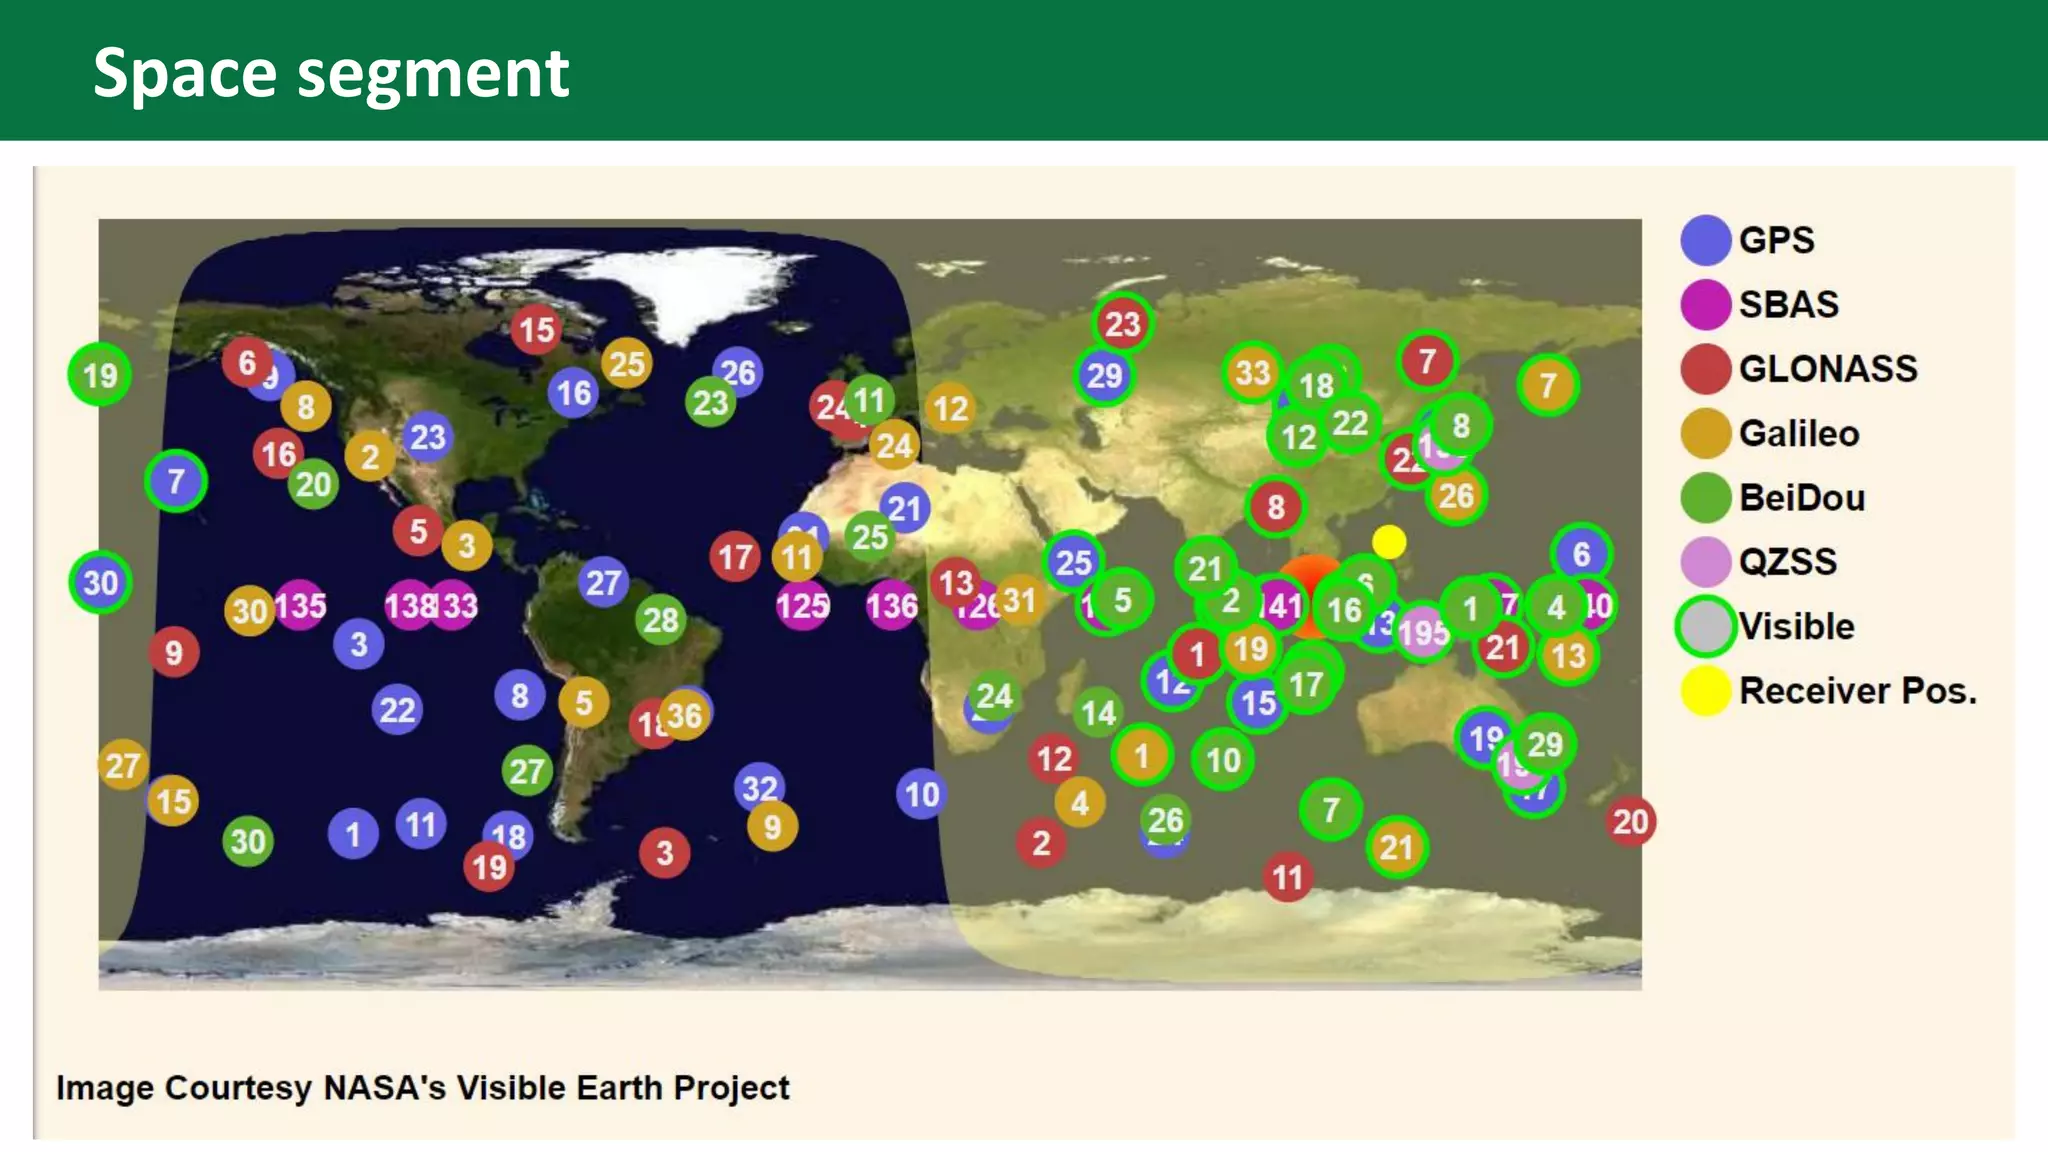The height and width of the screenshot is (1152, 2048).
Task: Click the Galileo legend label
Action: tap(1798, 433)
